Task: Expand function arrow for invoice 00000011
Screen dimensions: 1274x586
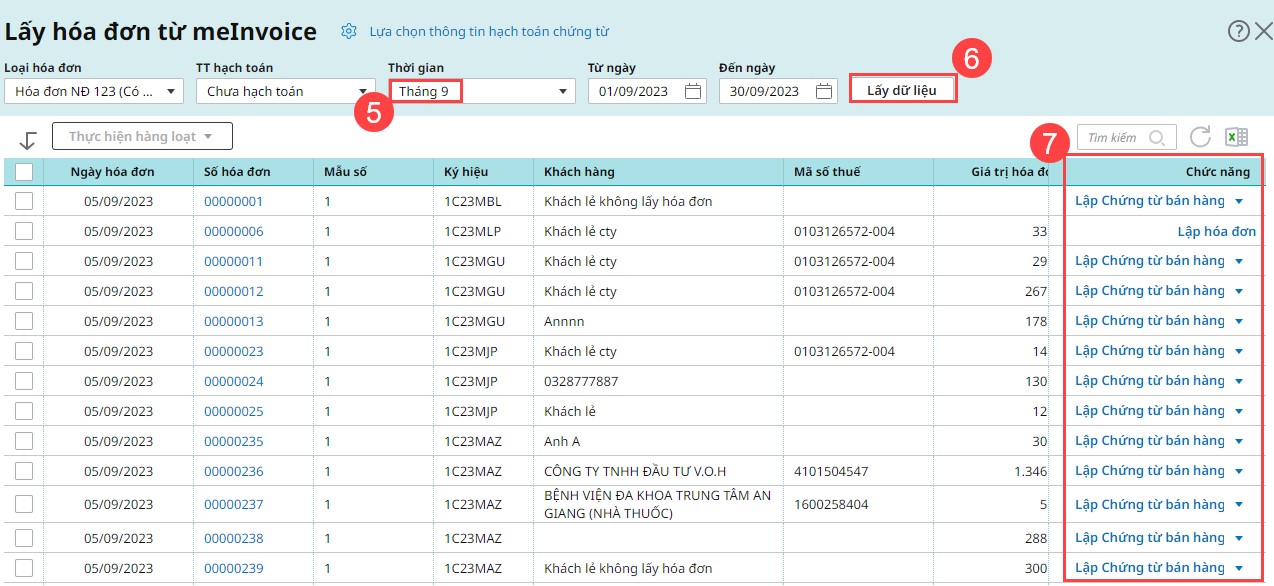Action: (1239, 261)
